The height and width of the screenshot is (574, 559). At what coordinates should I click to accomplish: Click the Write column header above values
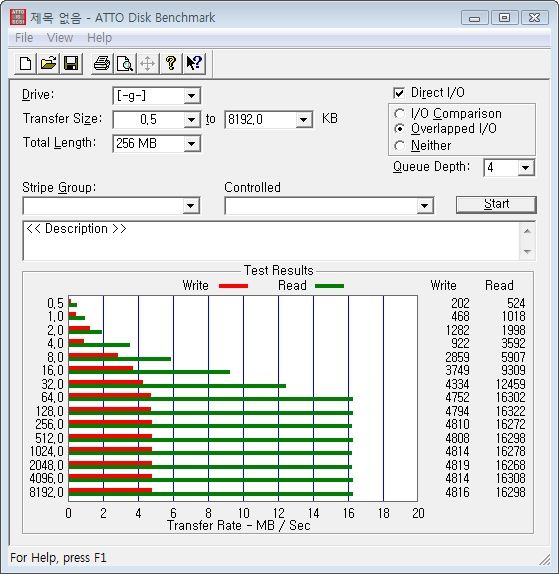coord(443,286)
